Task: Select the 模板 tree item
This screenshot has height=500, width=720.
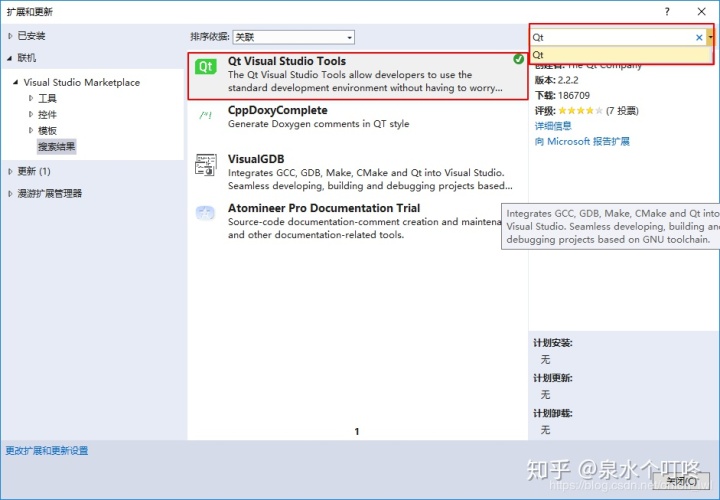Action: (x=47, y=130)
